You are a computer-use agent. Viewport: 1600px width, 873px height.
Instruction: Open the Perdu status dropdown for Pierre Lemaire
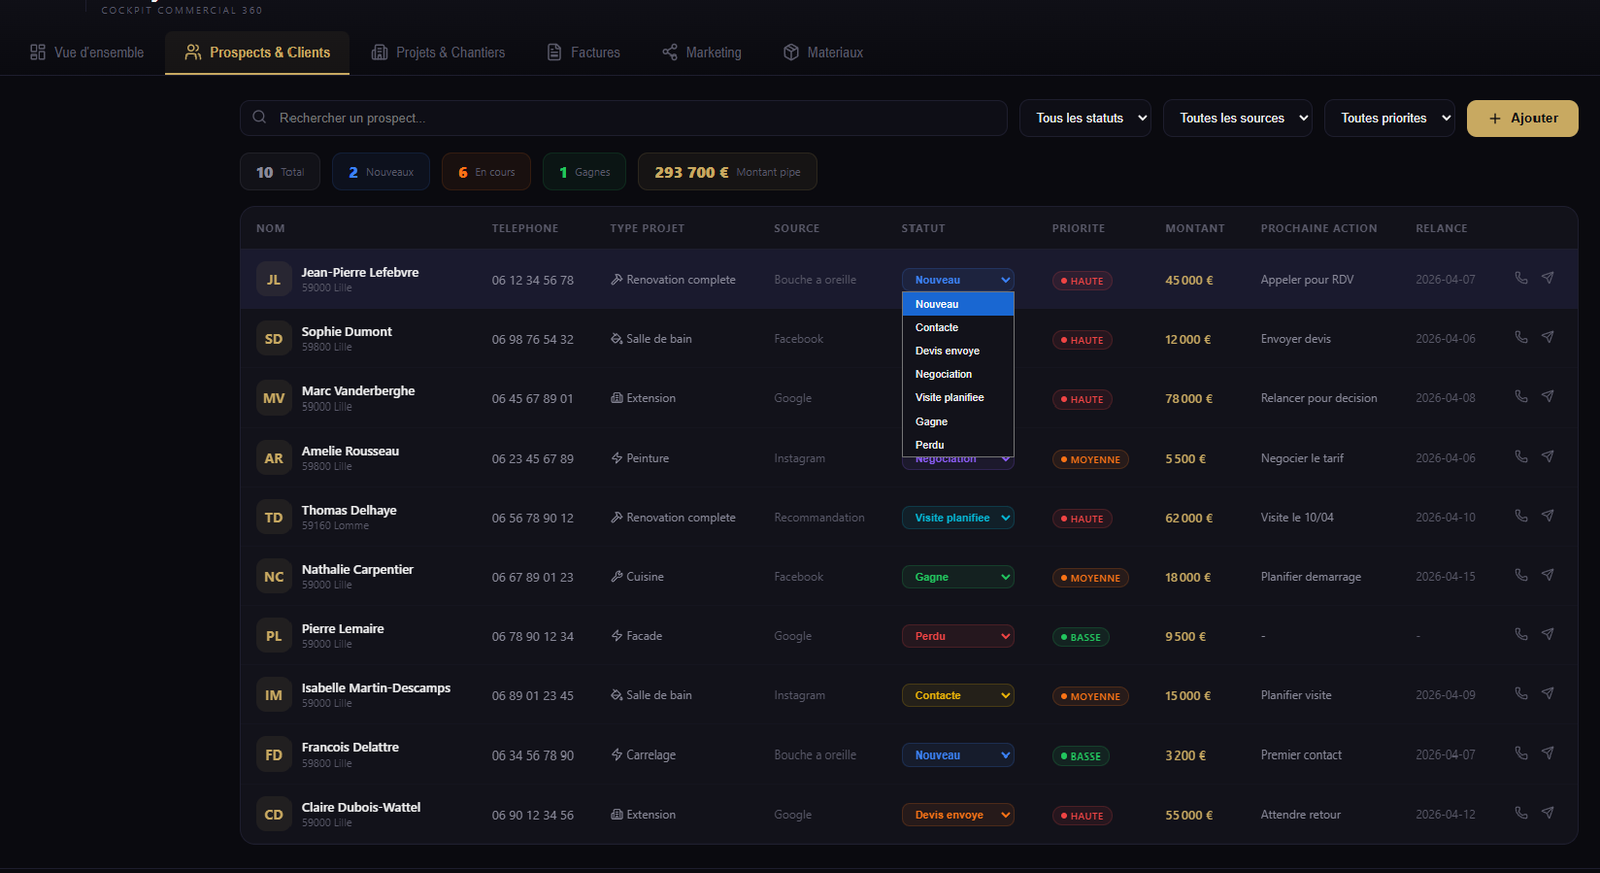[x=957, y=636]
